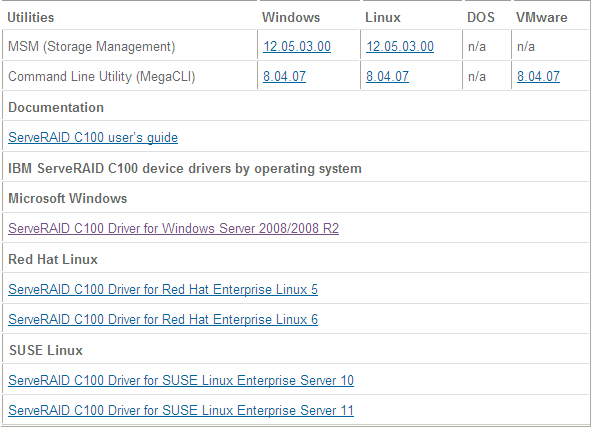Screen dimensions: 593x439
Task: Open MSM 12.05.03.00 download for Windows
Action: [x=297, y=47]
